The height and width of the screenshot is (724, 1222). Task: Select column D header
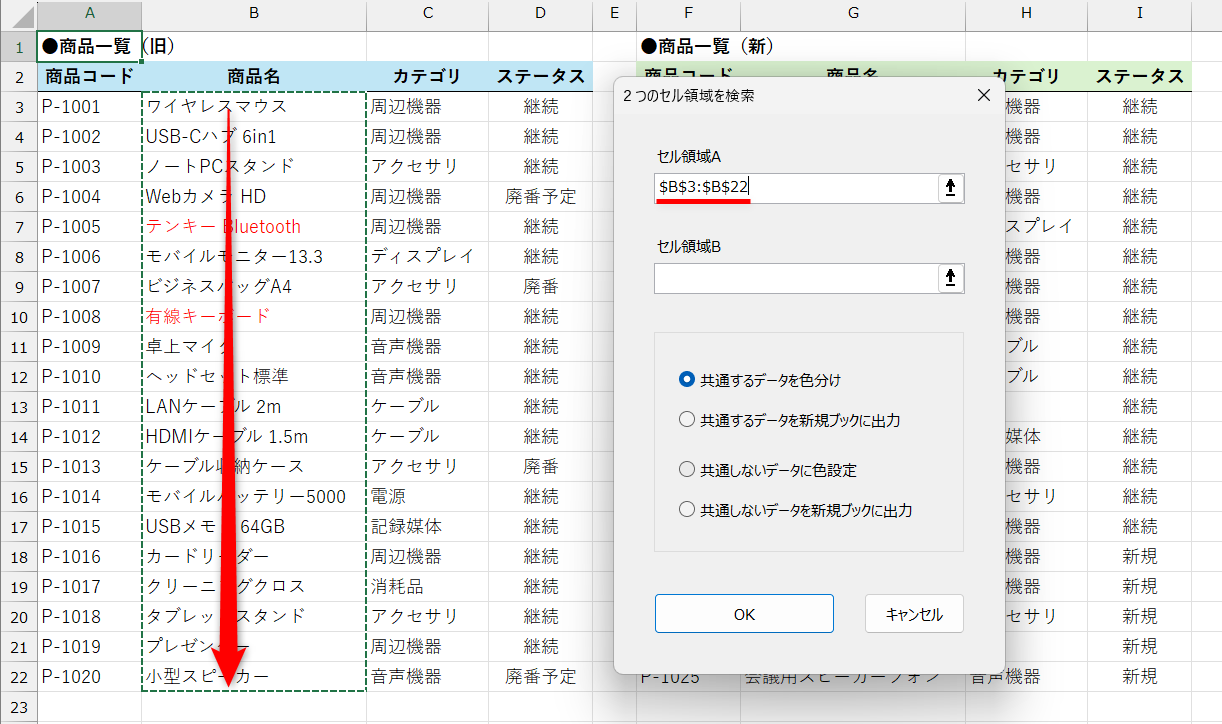pyautogui.click(x=541, y=13)
